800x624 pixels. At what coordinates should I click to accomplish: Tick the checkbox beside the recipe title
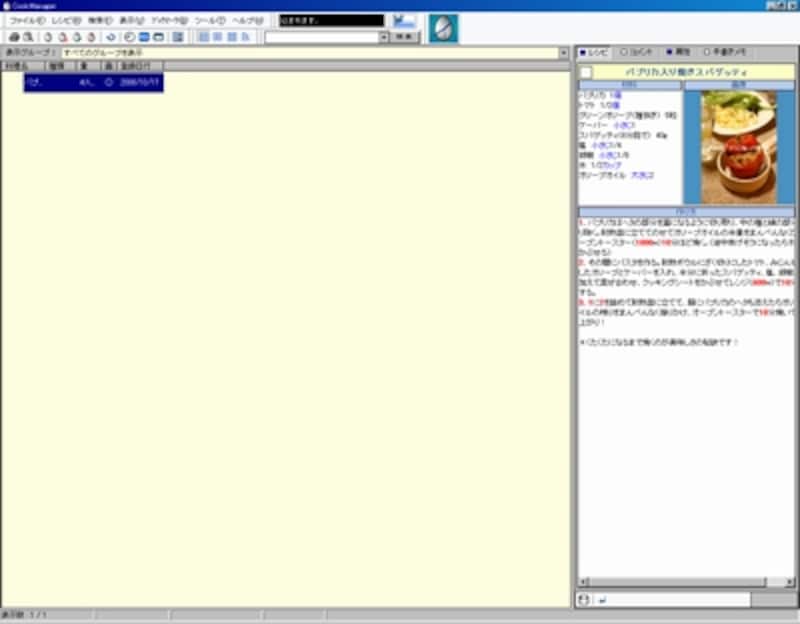click(586, 72)
